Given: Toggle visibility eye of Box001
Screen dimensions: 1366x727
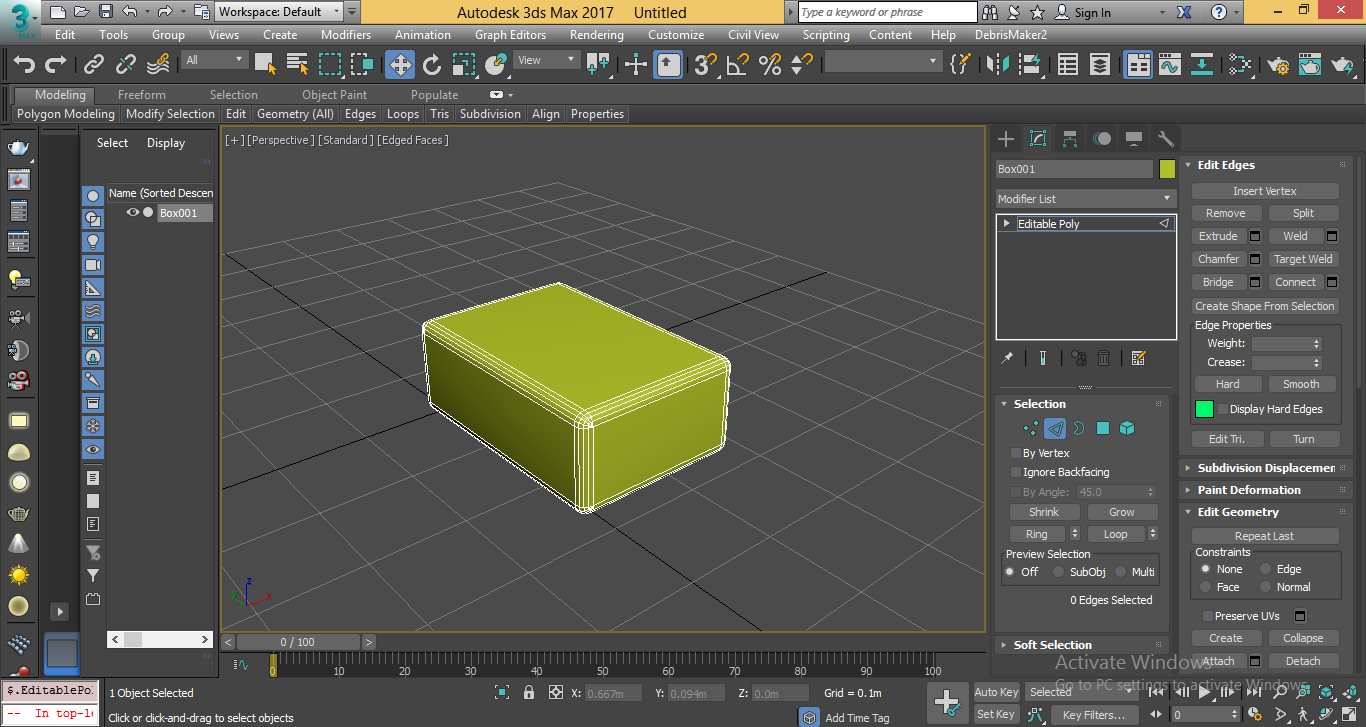Looking at the screenshot, I should (132, 212).
